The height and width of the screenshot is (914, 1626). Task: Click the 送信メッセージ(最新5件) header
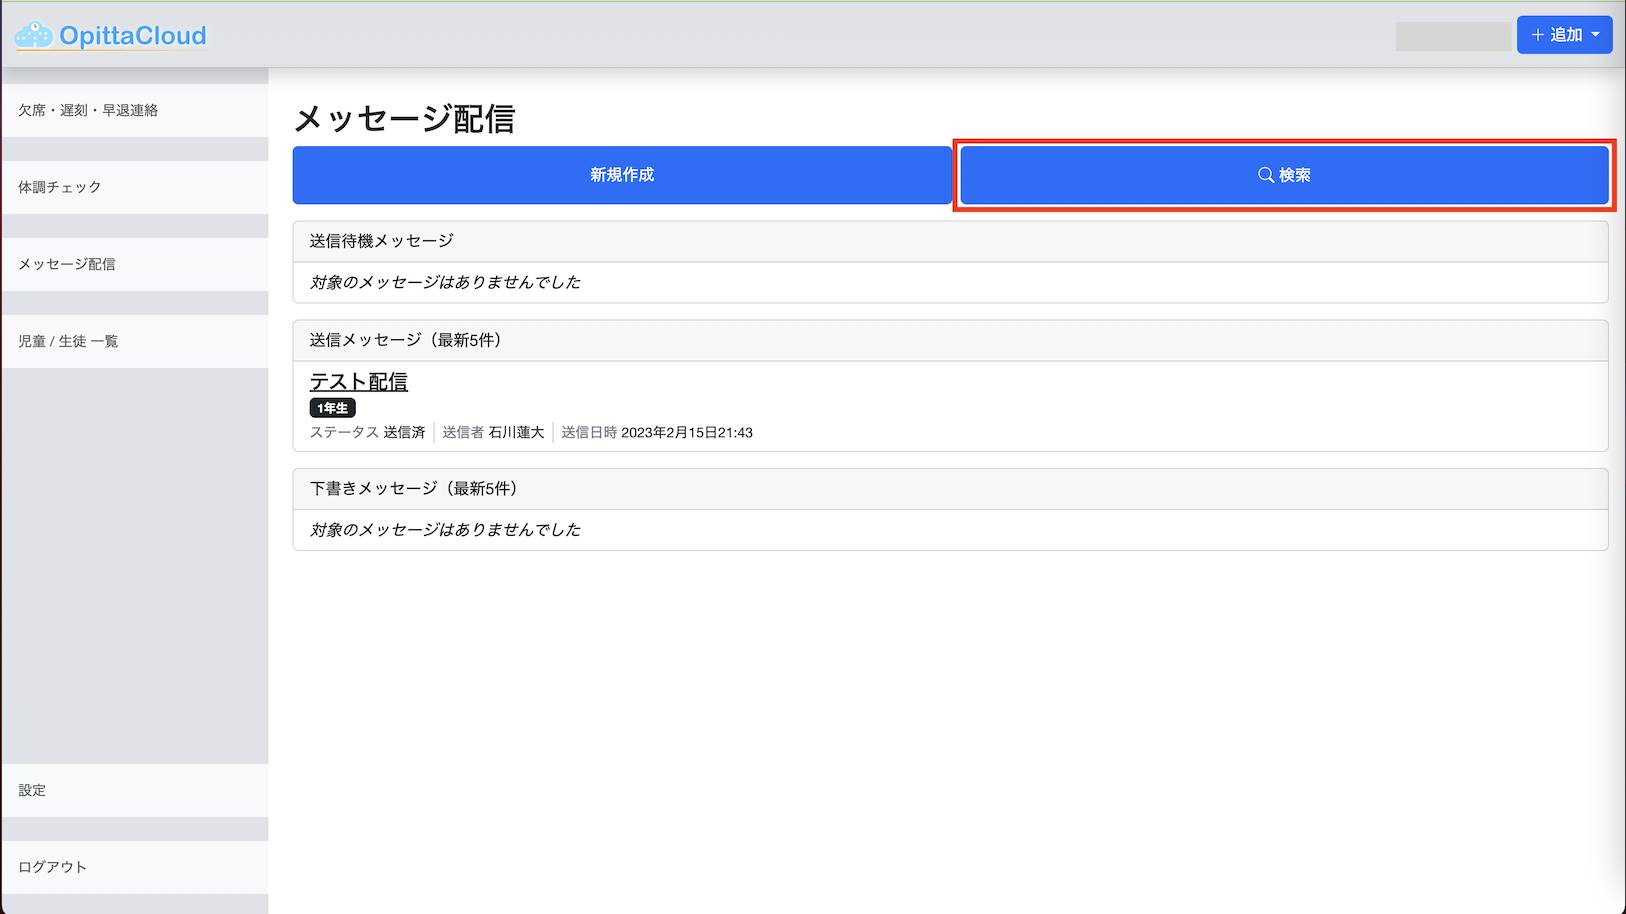(x=950, y=340)
